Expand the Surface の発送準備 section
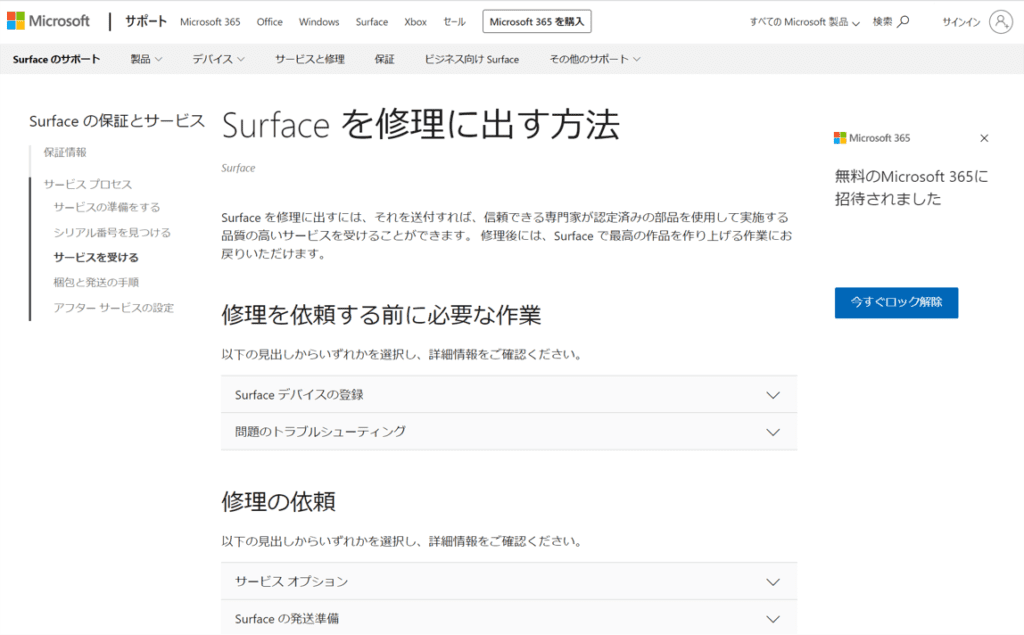This screenshot has width=1024, height=635. point(509,617)
